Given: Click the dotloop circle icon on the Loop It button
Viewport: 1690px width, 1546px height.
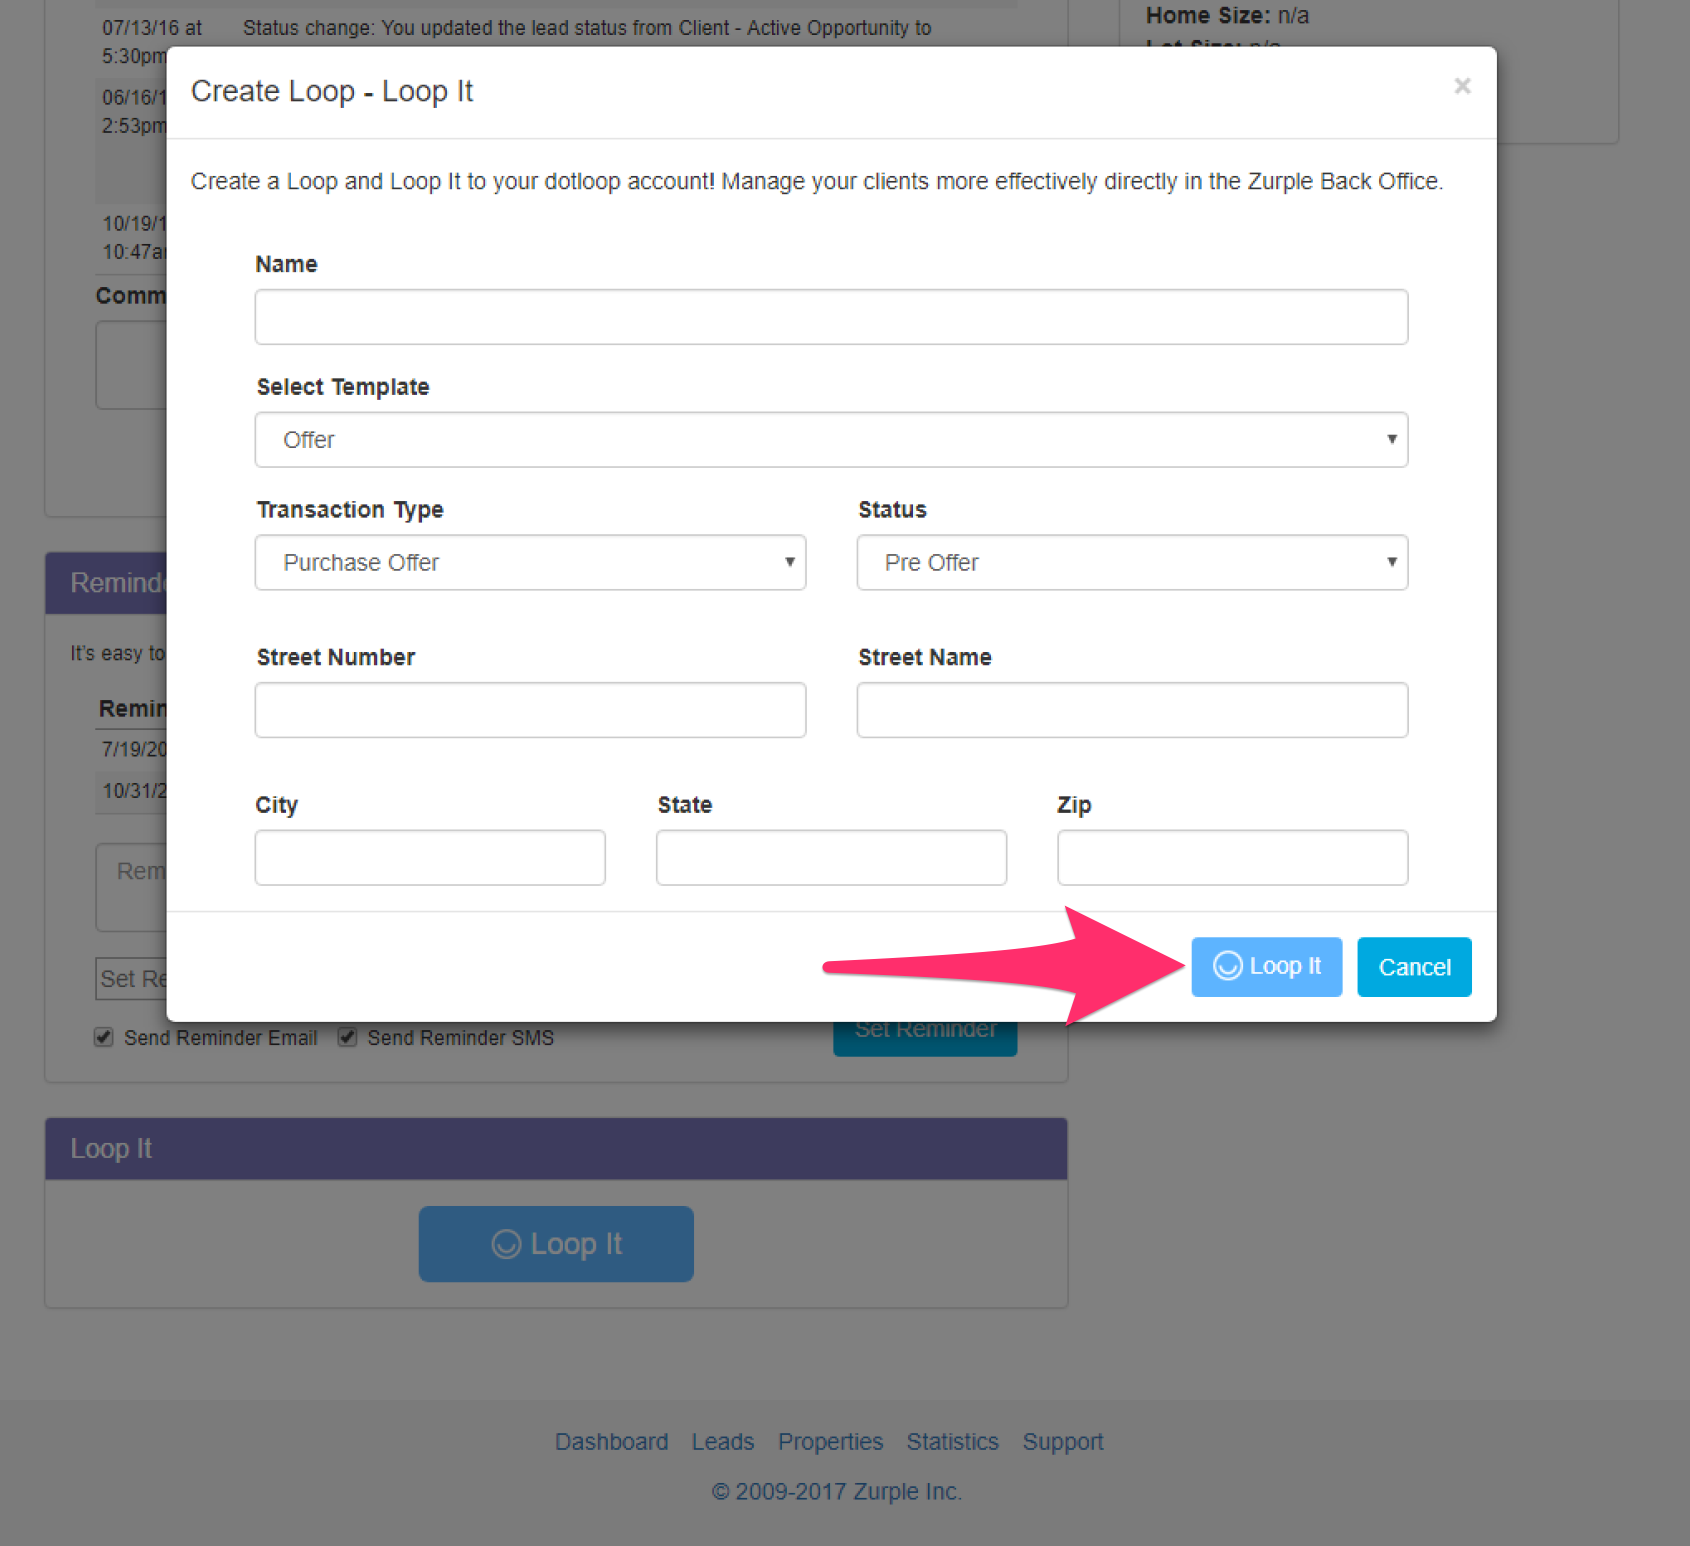Looking at the screenshot, I should (1228, 966).
